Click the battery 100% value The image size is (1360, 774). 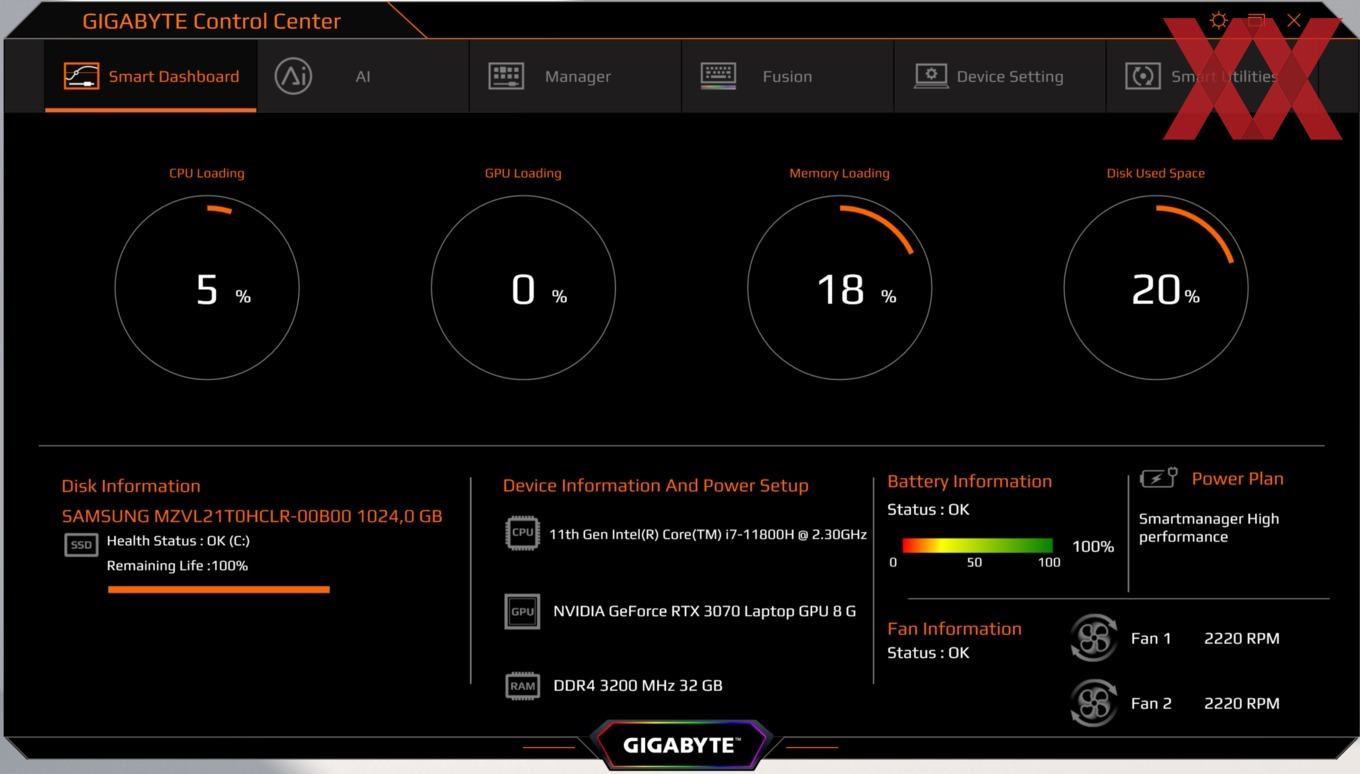click(x=1093, y=546)
